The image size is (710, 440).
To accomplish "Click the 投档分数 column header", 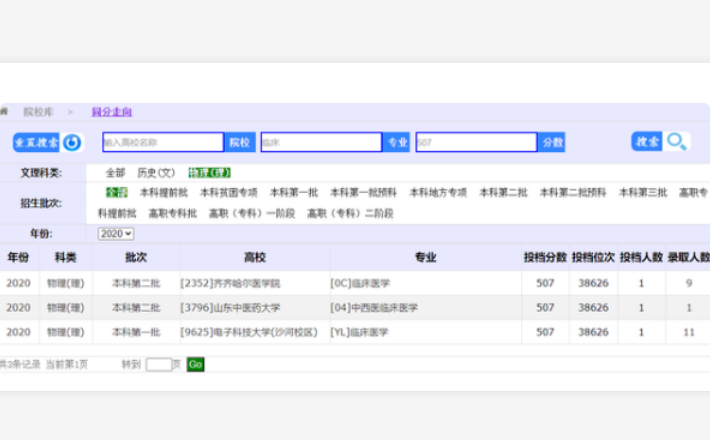I will point(545,258).
